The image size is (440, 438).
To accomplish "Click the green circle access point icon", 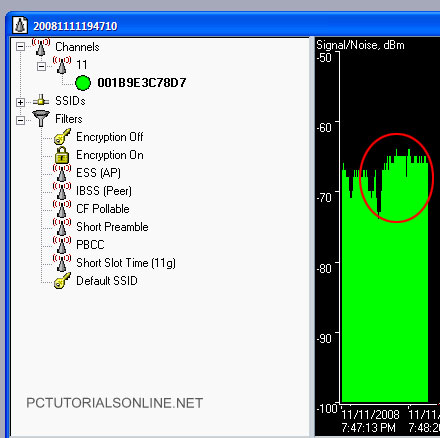I will click(x=83, y=83).
